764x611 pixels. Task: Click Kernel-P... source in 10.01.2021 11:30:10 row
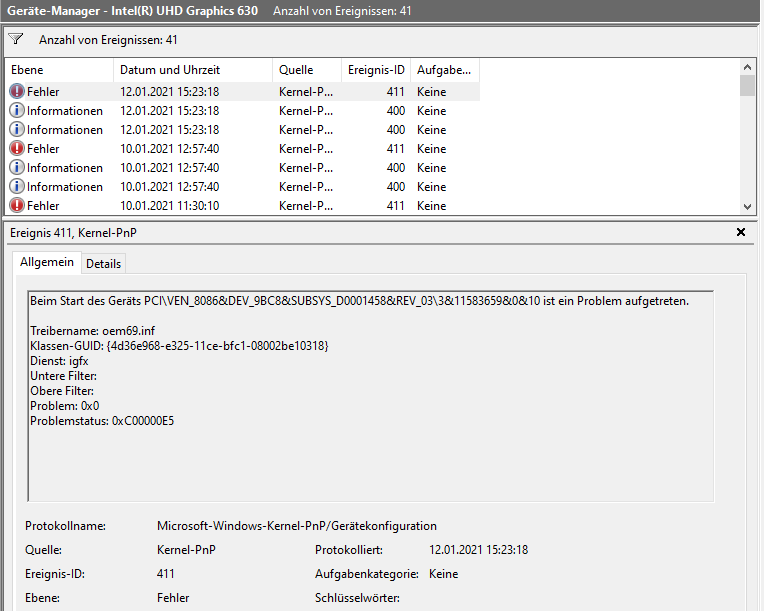coord(306,205)
